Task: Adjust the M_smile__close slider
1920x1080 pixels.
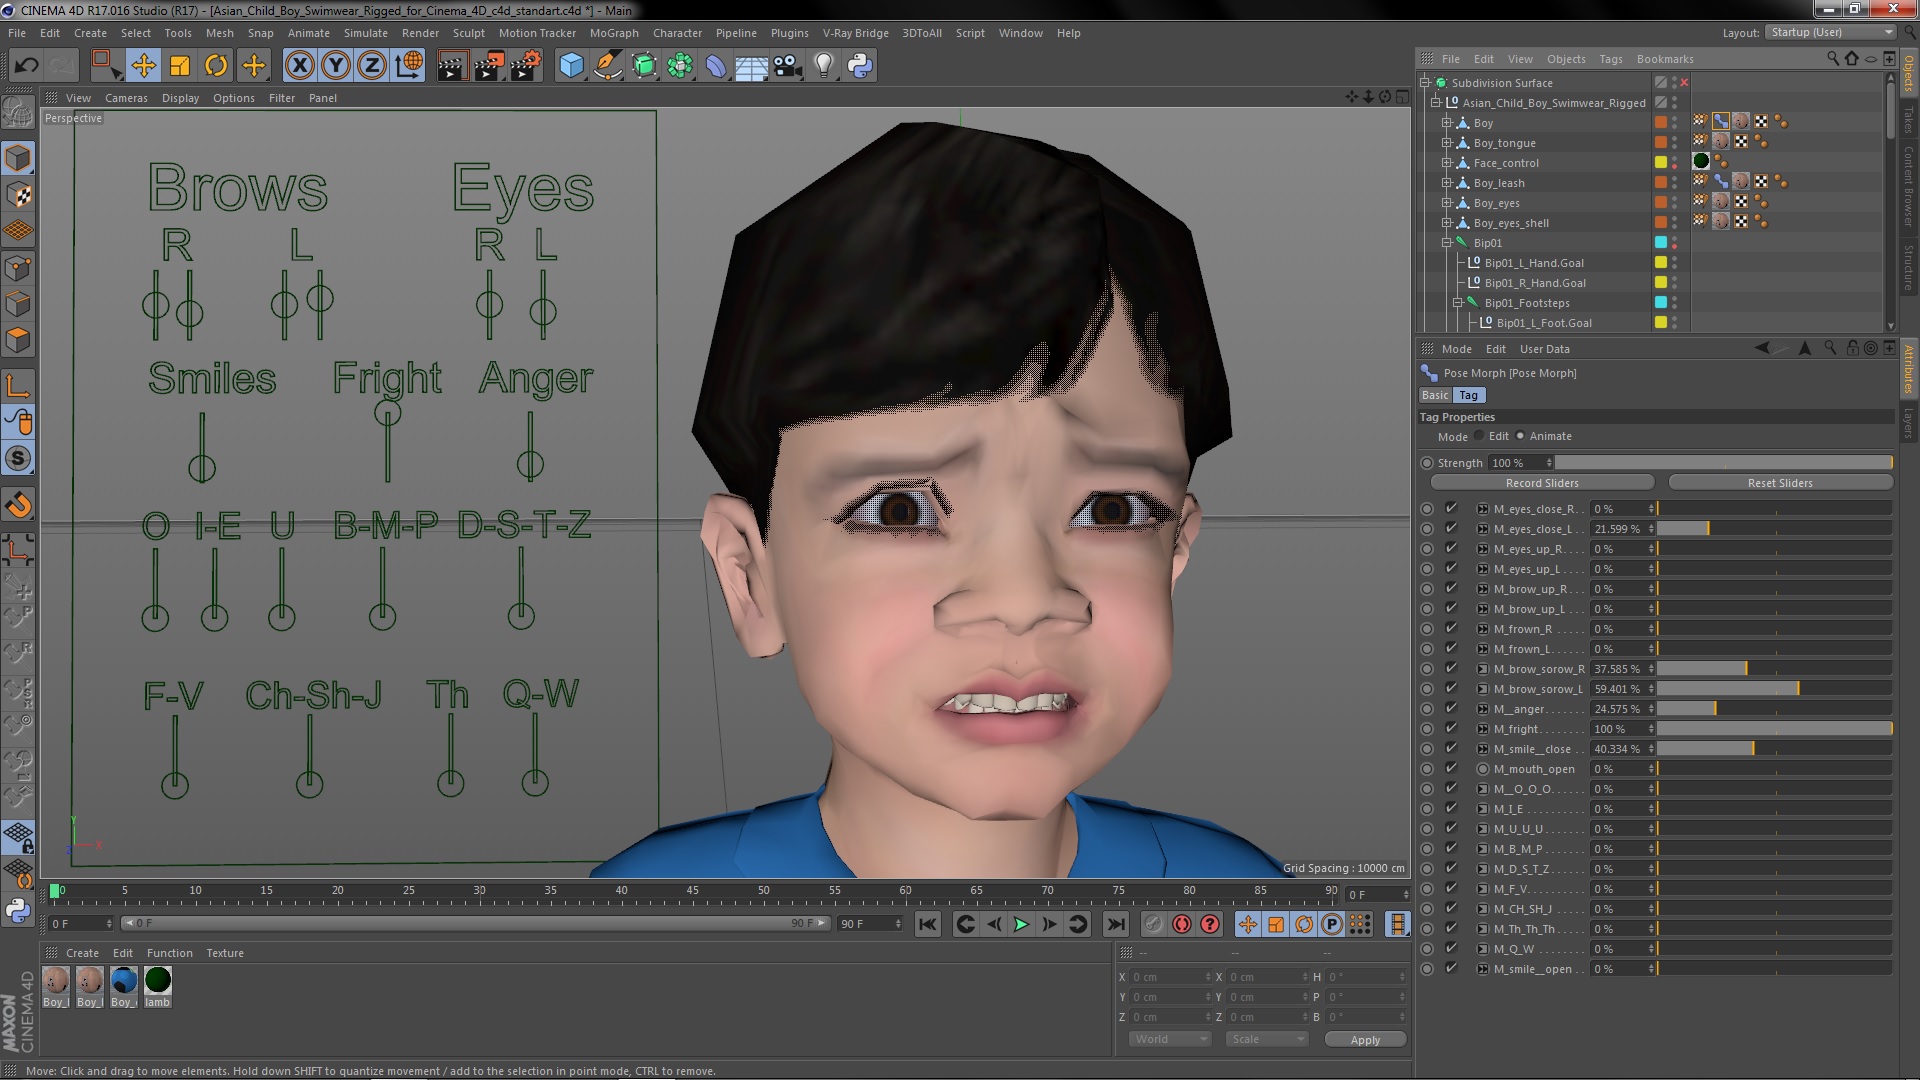Action: pyautogui.click(x=1774, y=749)
